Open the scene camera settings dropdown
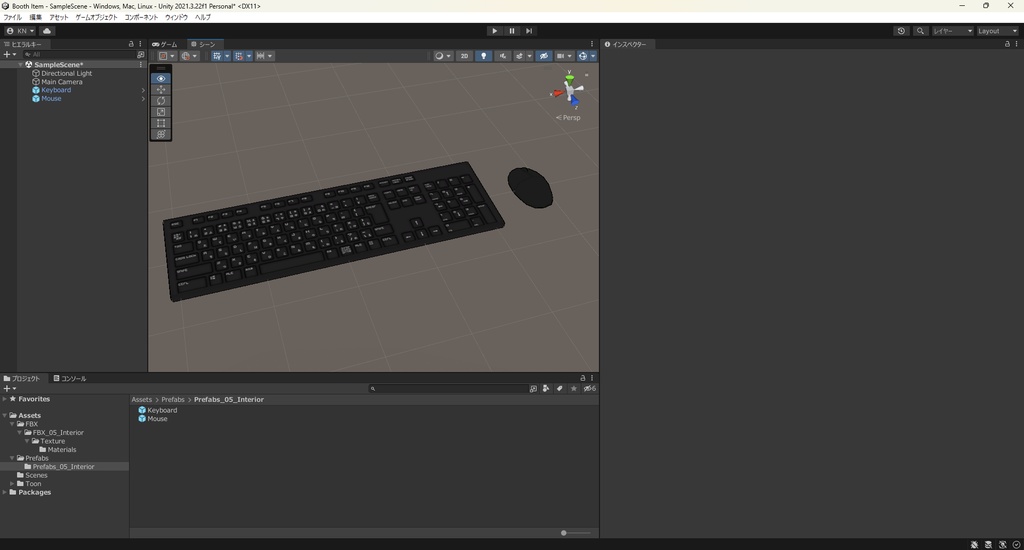Image resolution: width=1024 pixels, height=550 pixels. [564, 56]
